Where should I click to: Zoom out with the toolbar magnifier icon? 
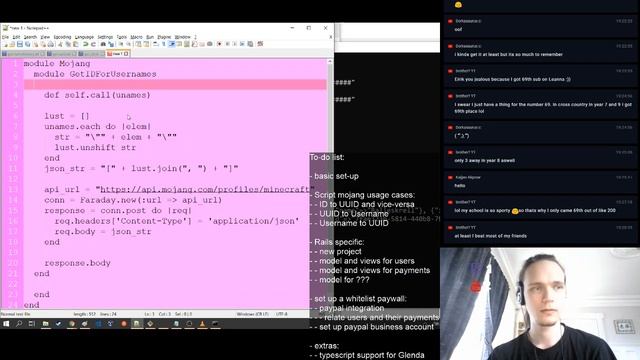(129, 44)
